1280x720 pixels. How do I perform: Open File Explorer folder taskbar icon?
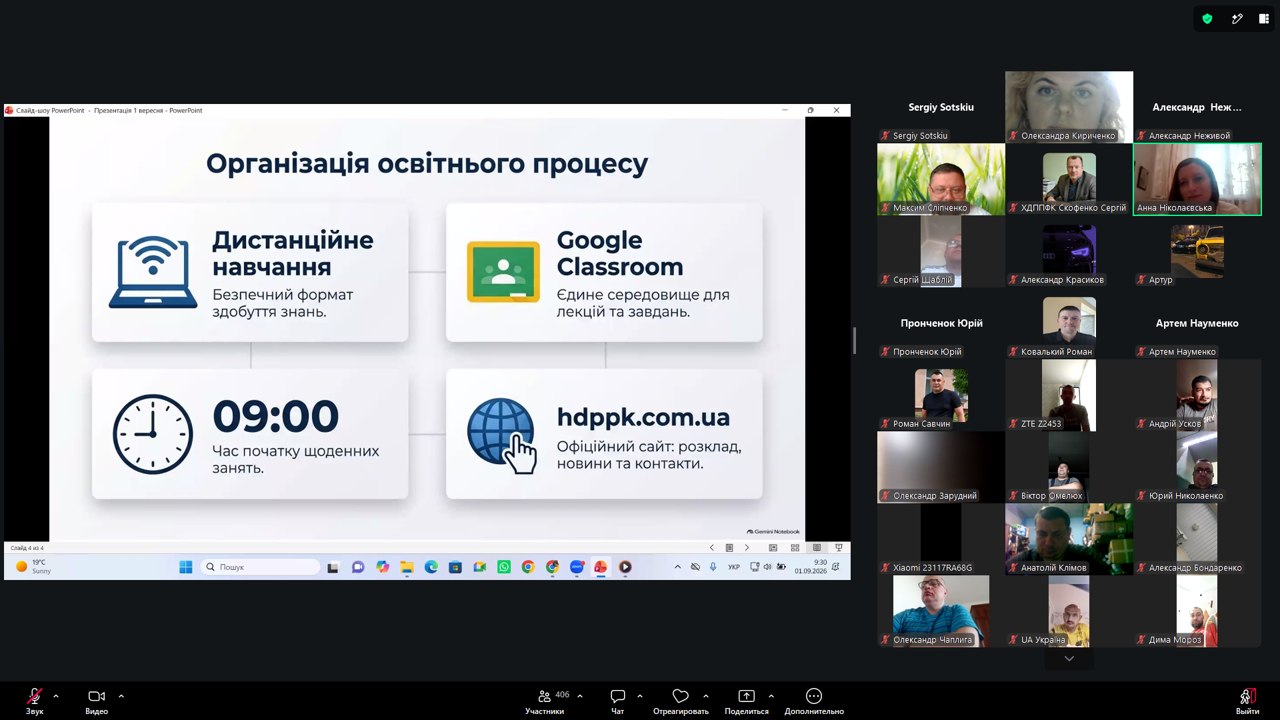[x=407, y=567]
